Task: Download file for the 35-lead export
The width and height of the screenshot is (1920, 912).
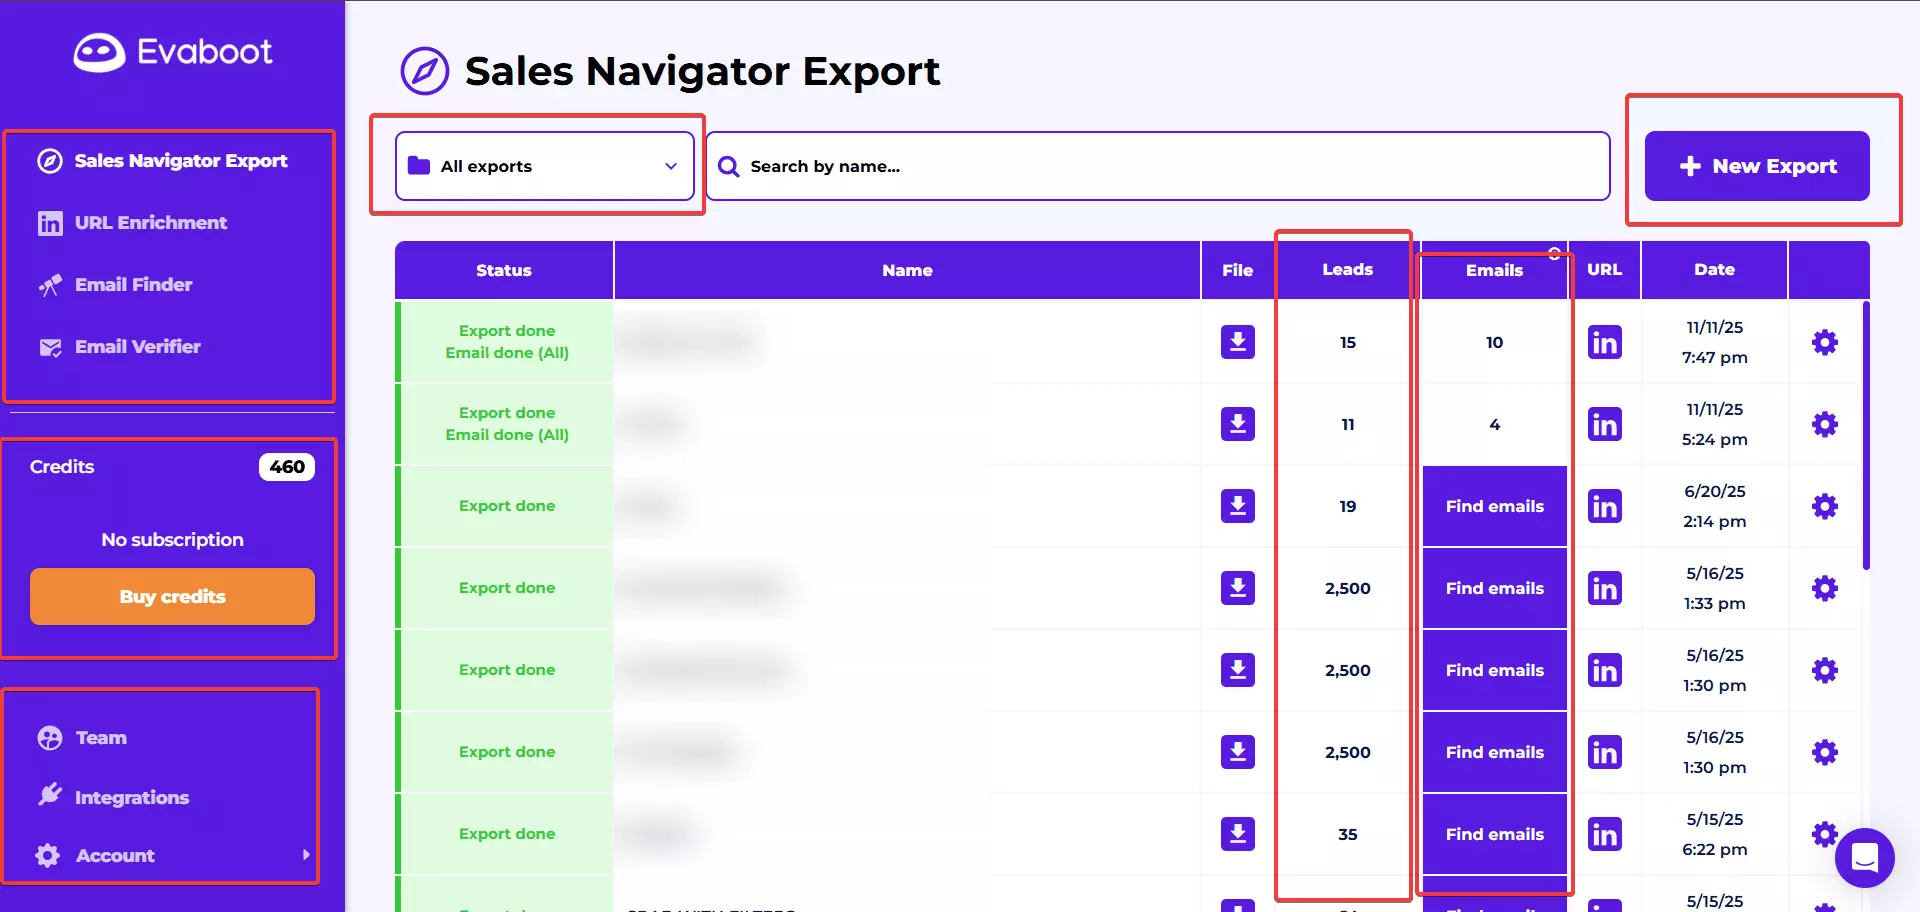Action: pyautogui.click(x=1237, y=834)
